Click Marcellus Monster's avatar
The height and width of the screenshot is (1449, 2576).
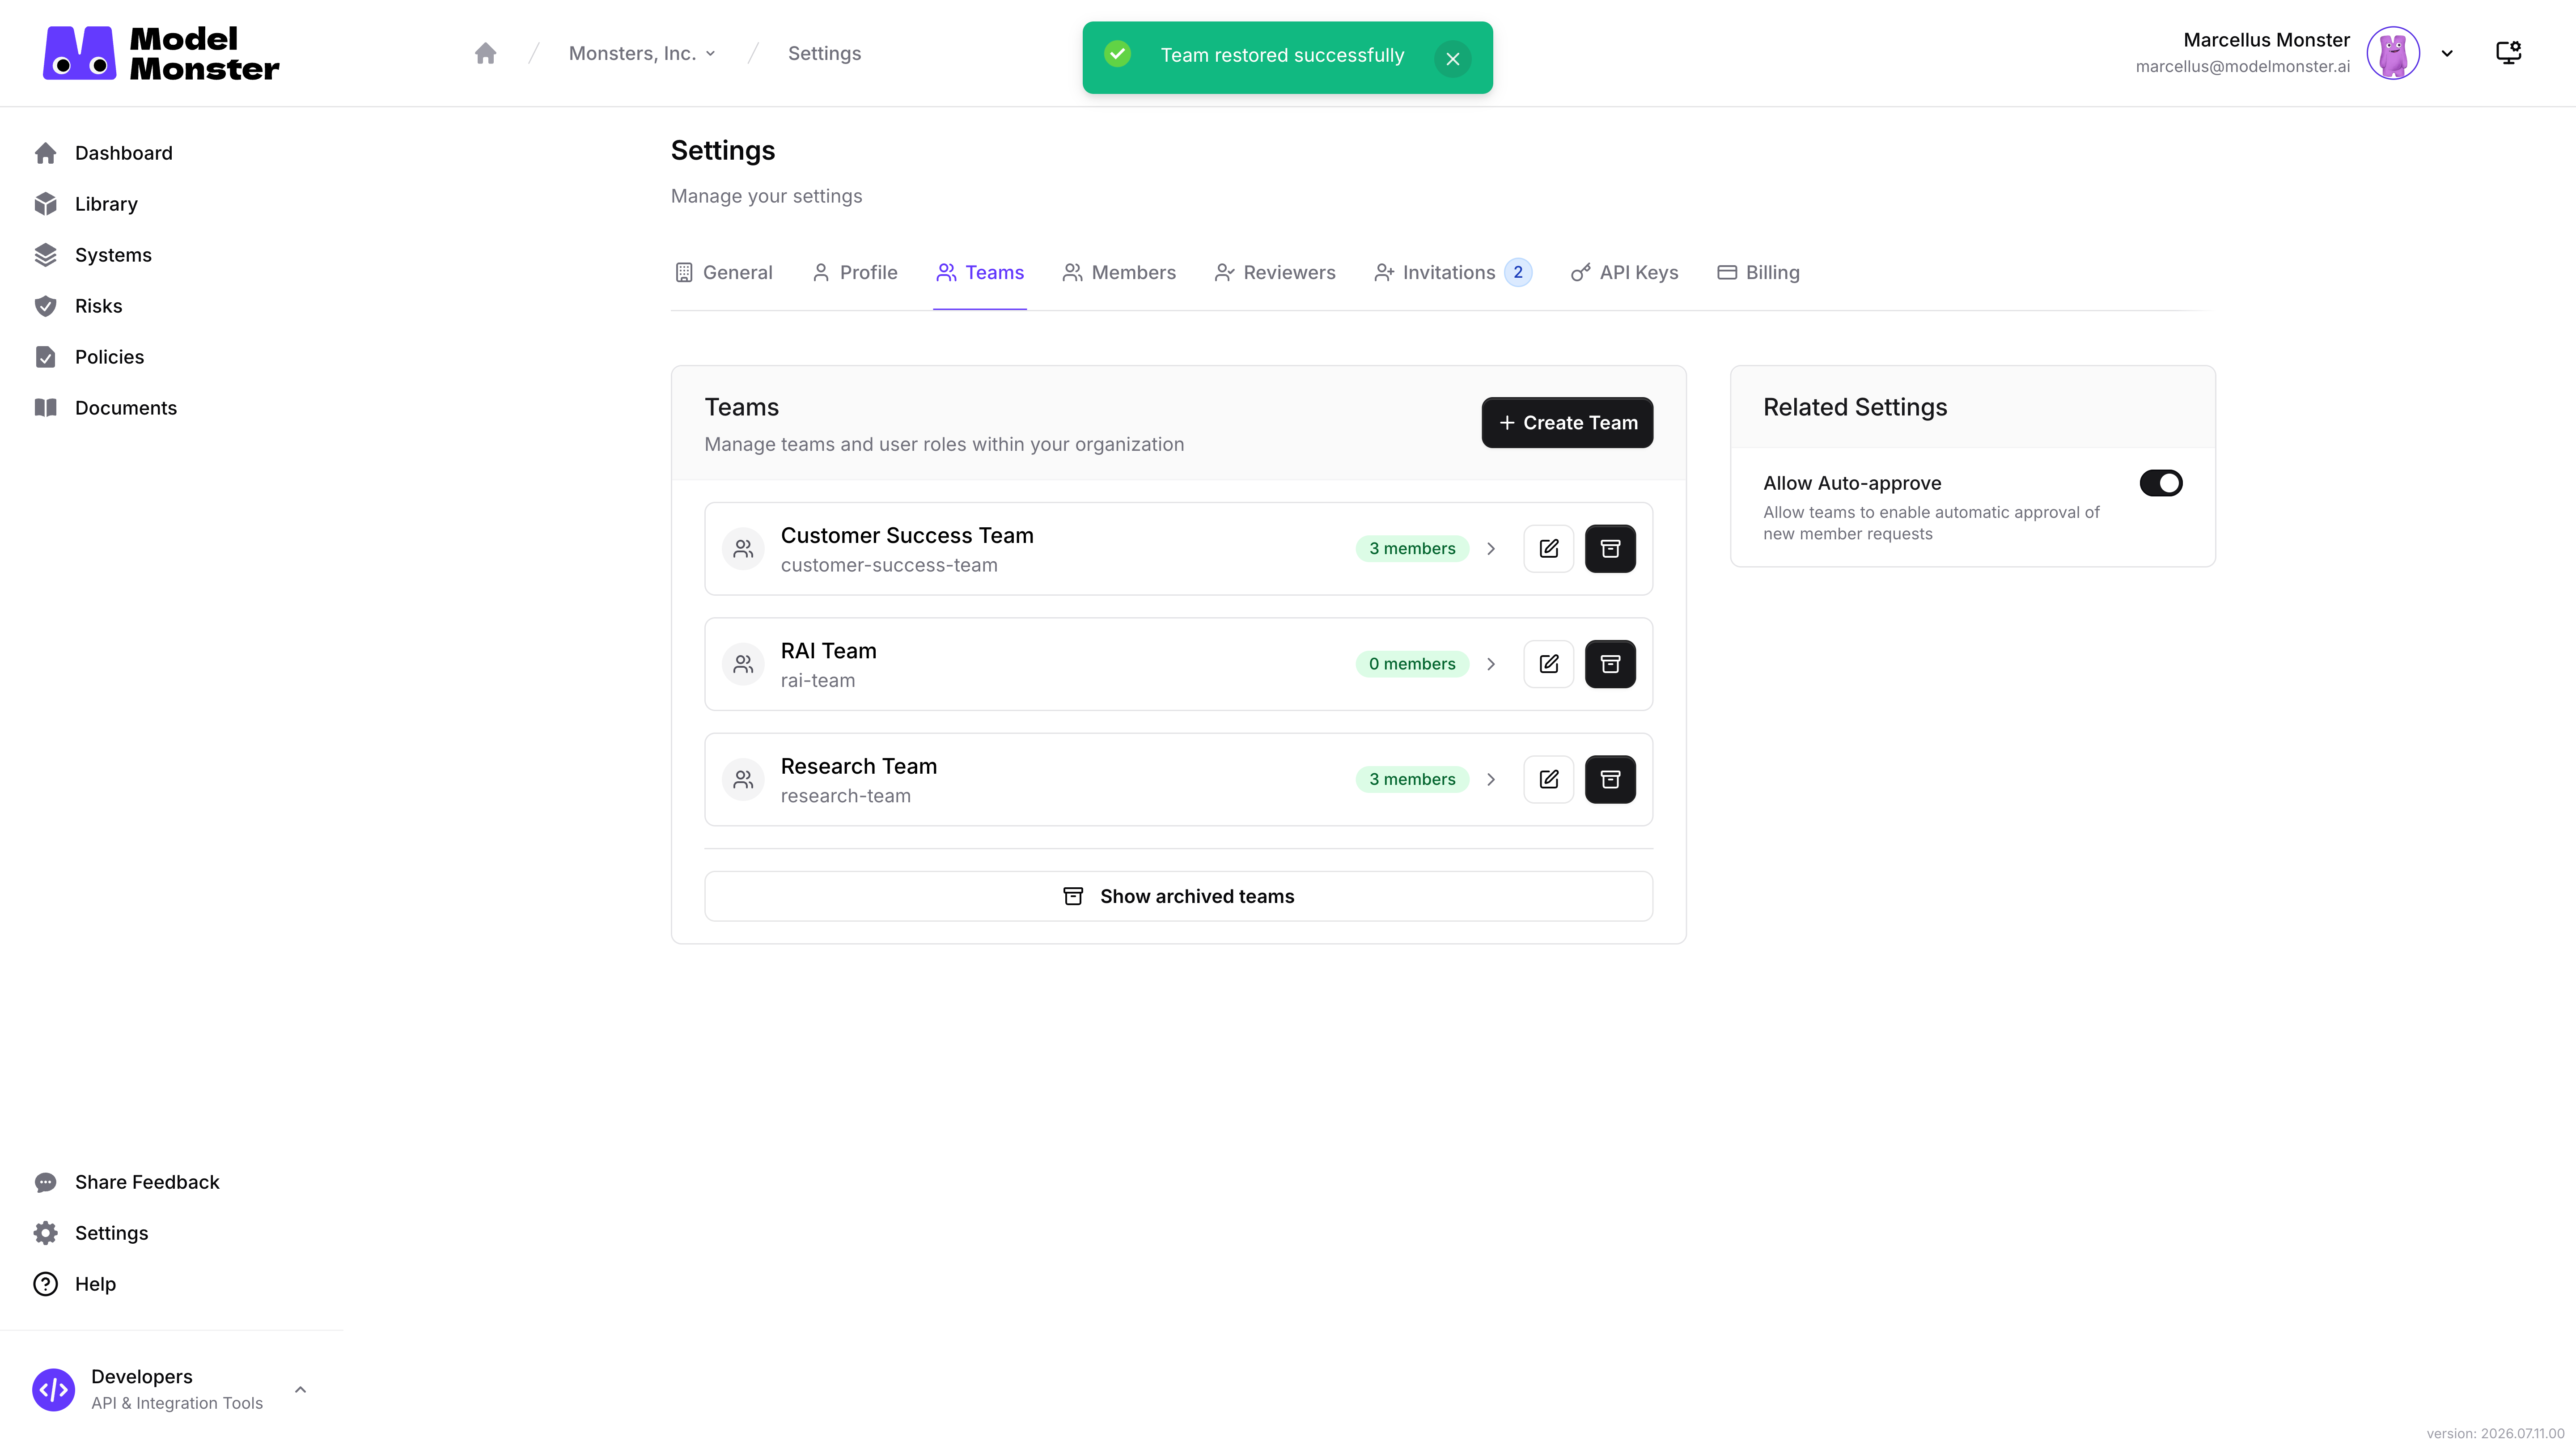pos(2393,53)
